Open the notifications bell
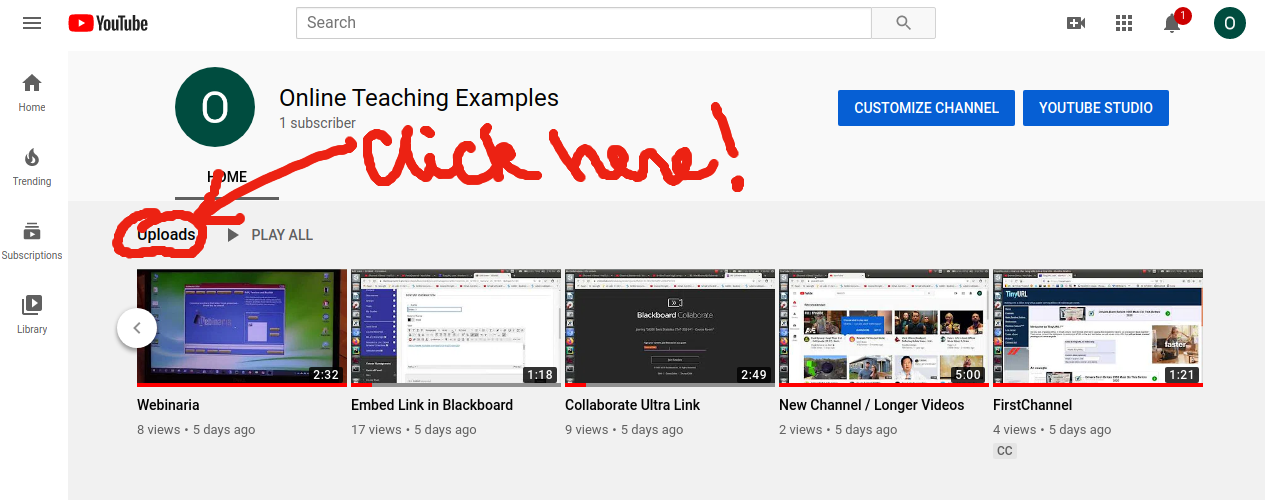 point(1173,24)
